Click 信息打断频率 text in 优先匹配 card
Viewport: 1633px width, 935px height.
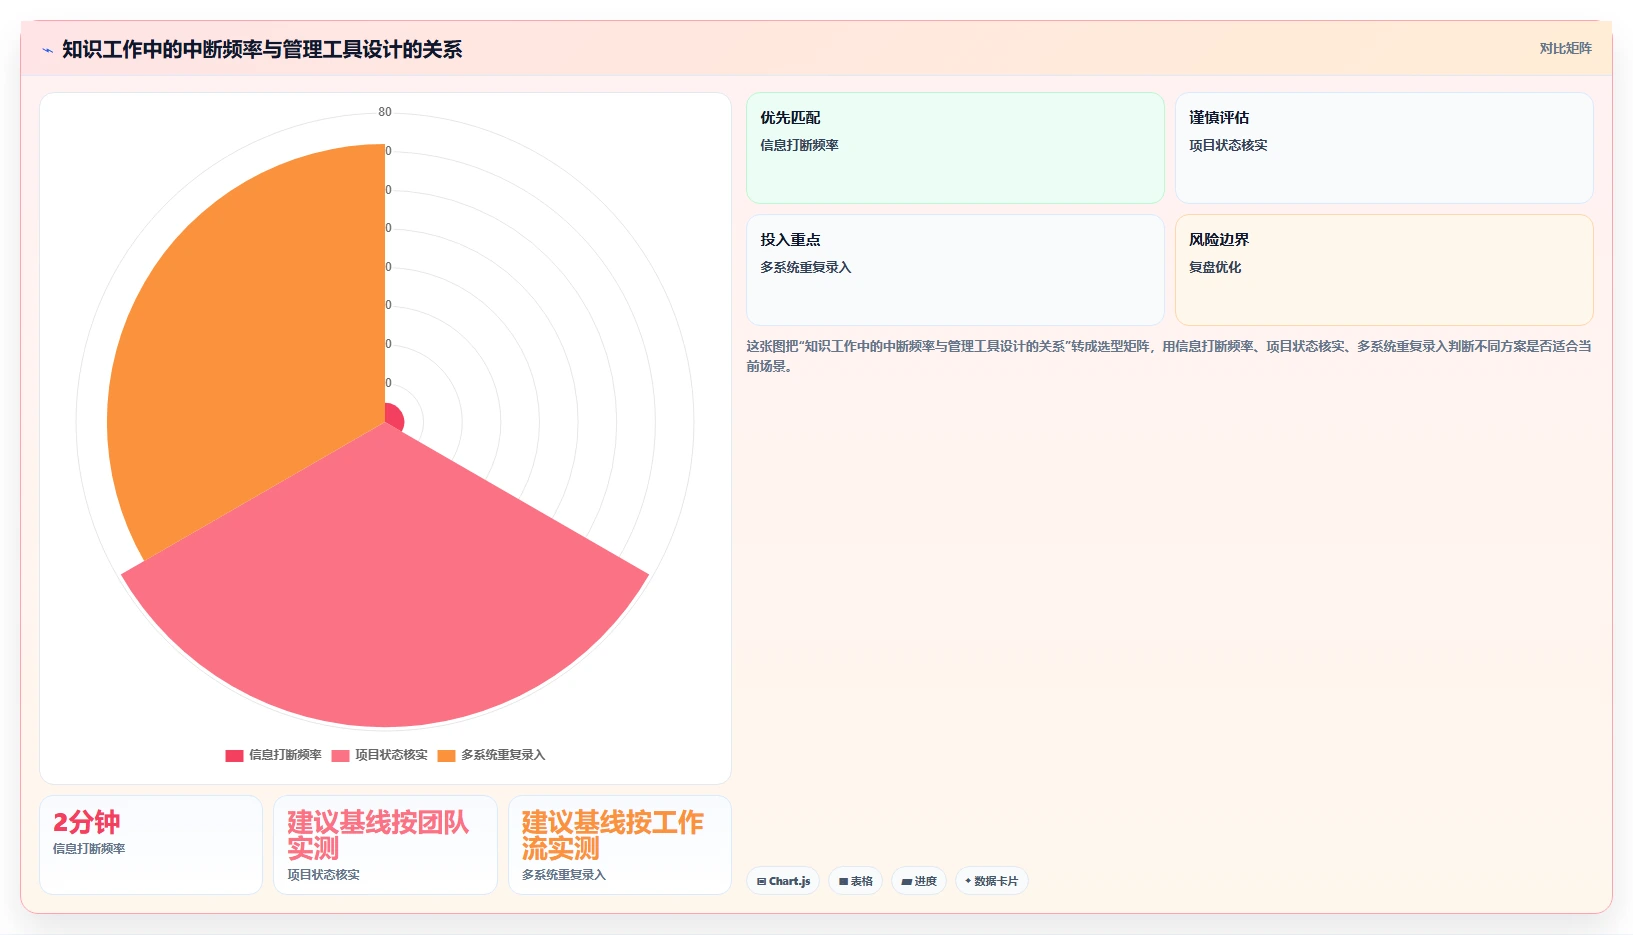pyautogui.click(x=799, y=145)
